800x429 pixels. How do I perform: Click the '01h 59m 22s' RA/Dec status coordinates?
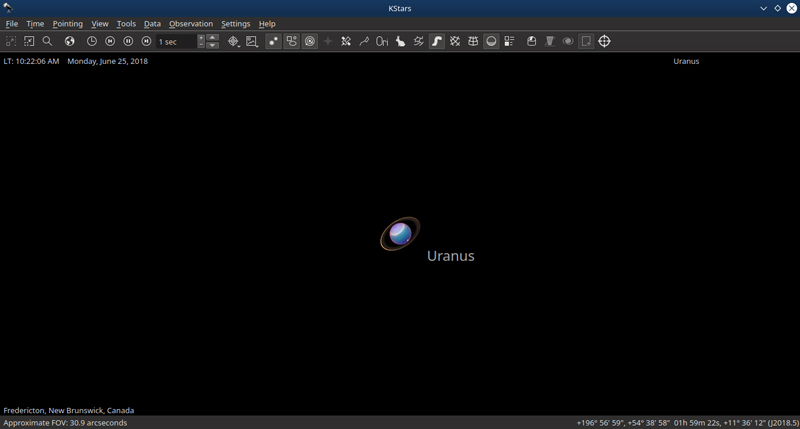click(x=736, y=423)
